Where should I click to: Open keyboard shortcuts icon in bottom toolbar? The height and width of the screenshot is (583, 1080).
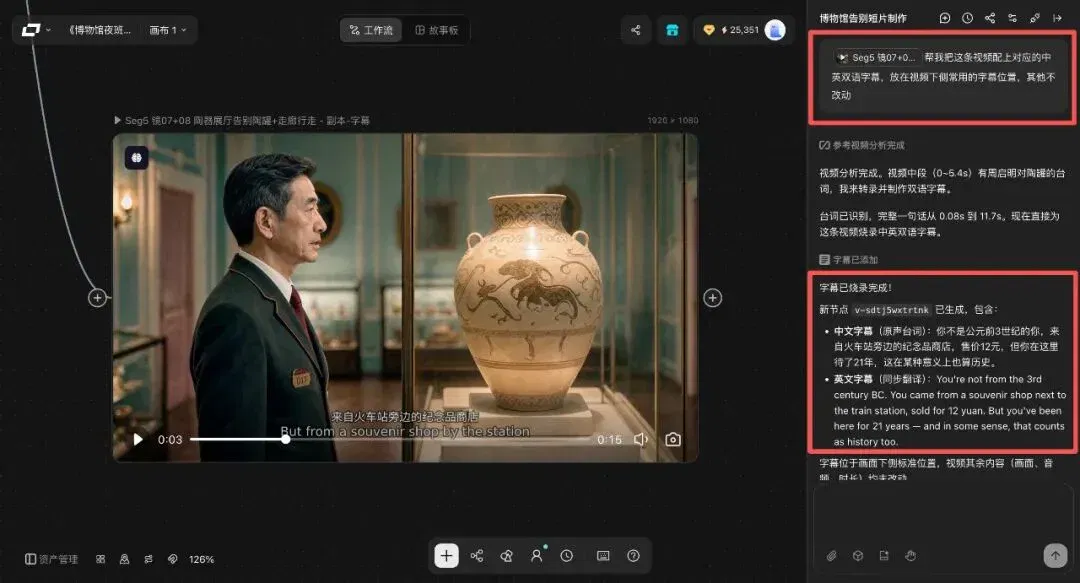[x=603, y=555]
